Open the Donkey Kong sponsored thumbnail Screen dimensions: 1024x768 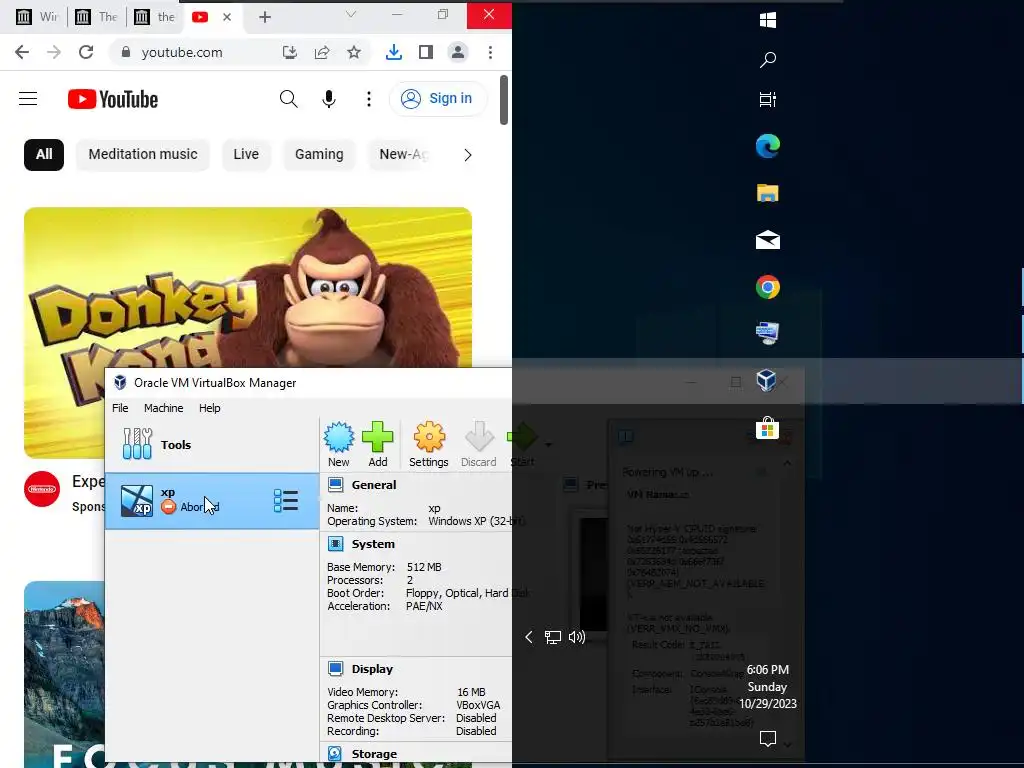pyautogui.click(x=248, y=287)
